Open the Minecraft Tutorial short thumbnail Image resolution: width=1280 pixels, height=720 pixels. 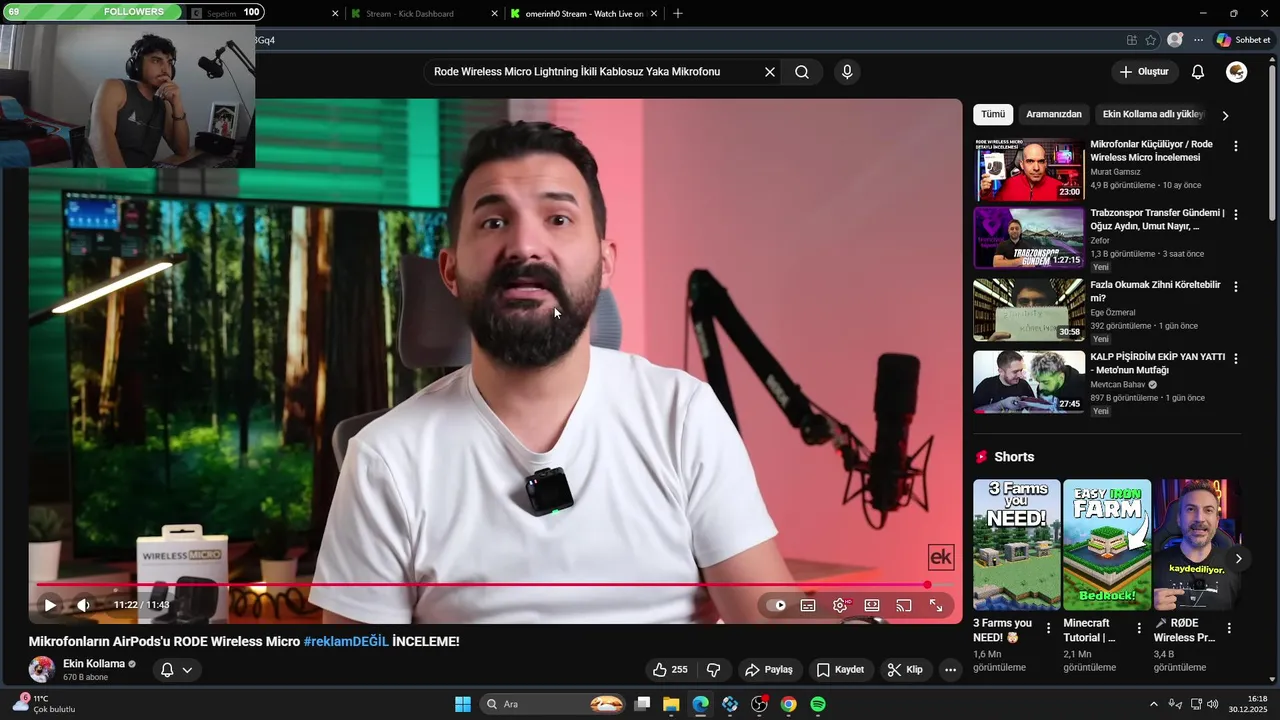[1107, 544]
